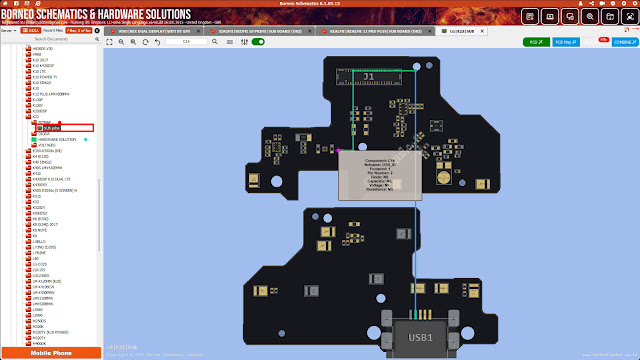Screen dimensions: 640x360
Task: Close the VIVO NEX Dual Display tab
Action: [198, 31]
